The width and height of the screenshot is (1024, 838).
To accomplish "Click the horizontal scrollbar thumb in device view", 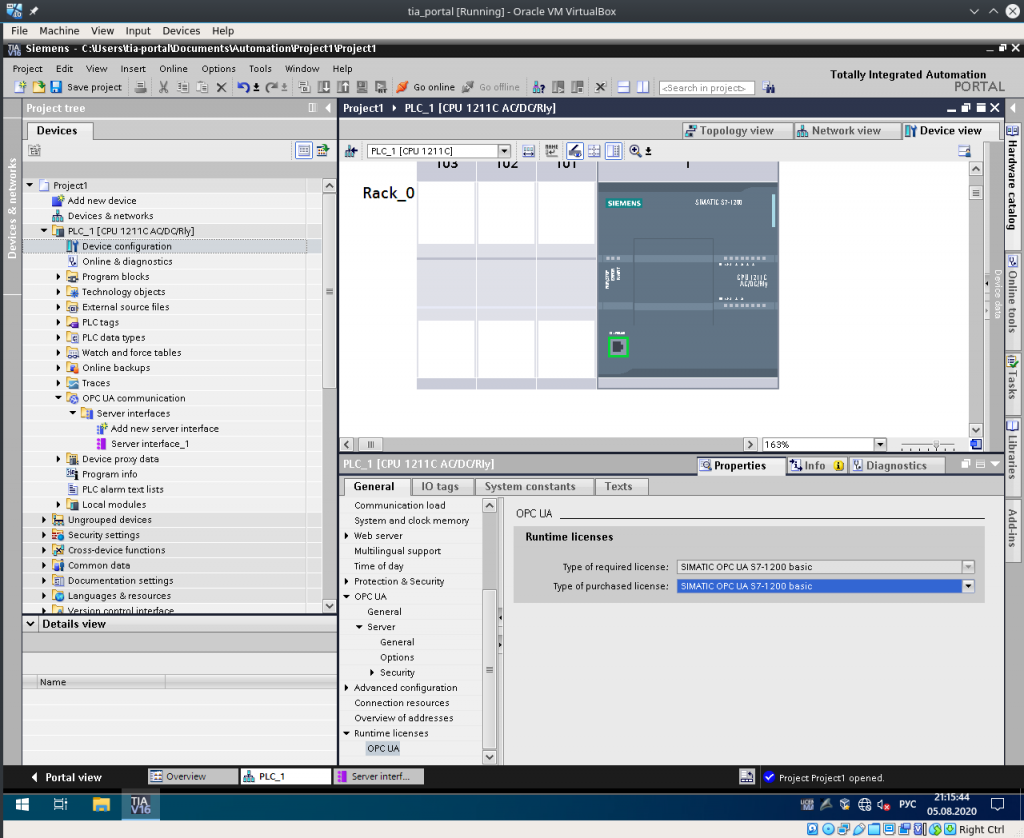I will pyautogui.click(x=370, y=444).
